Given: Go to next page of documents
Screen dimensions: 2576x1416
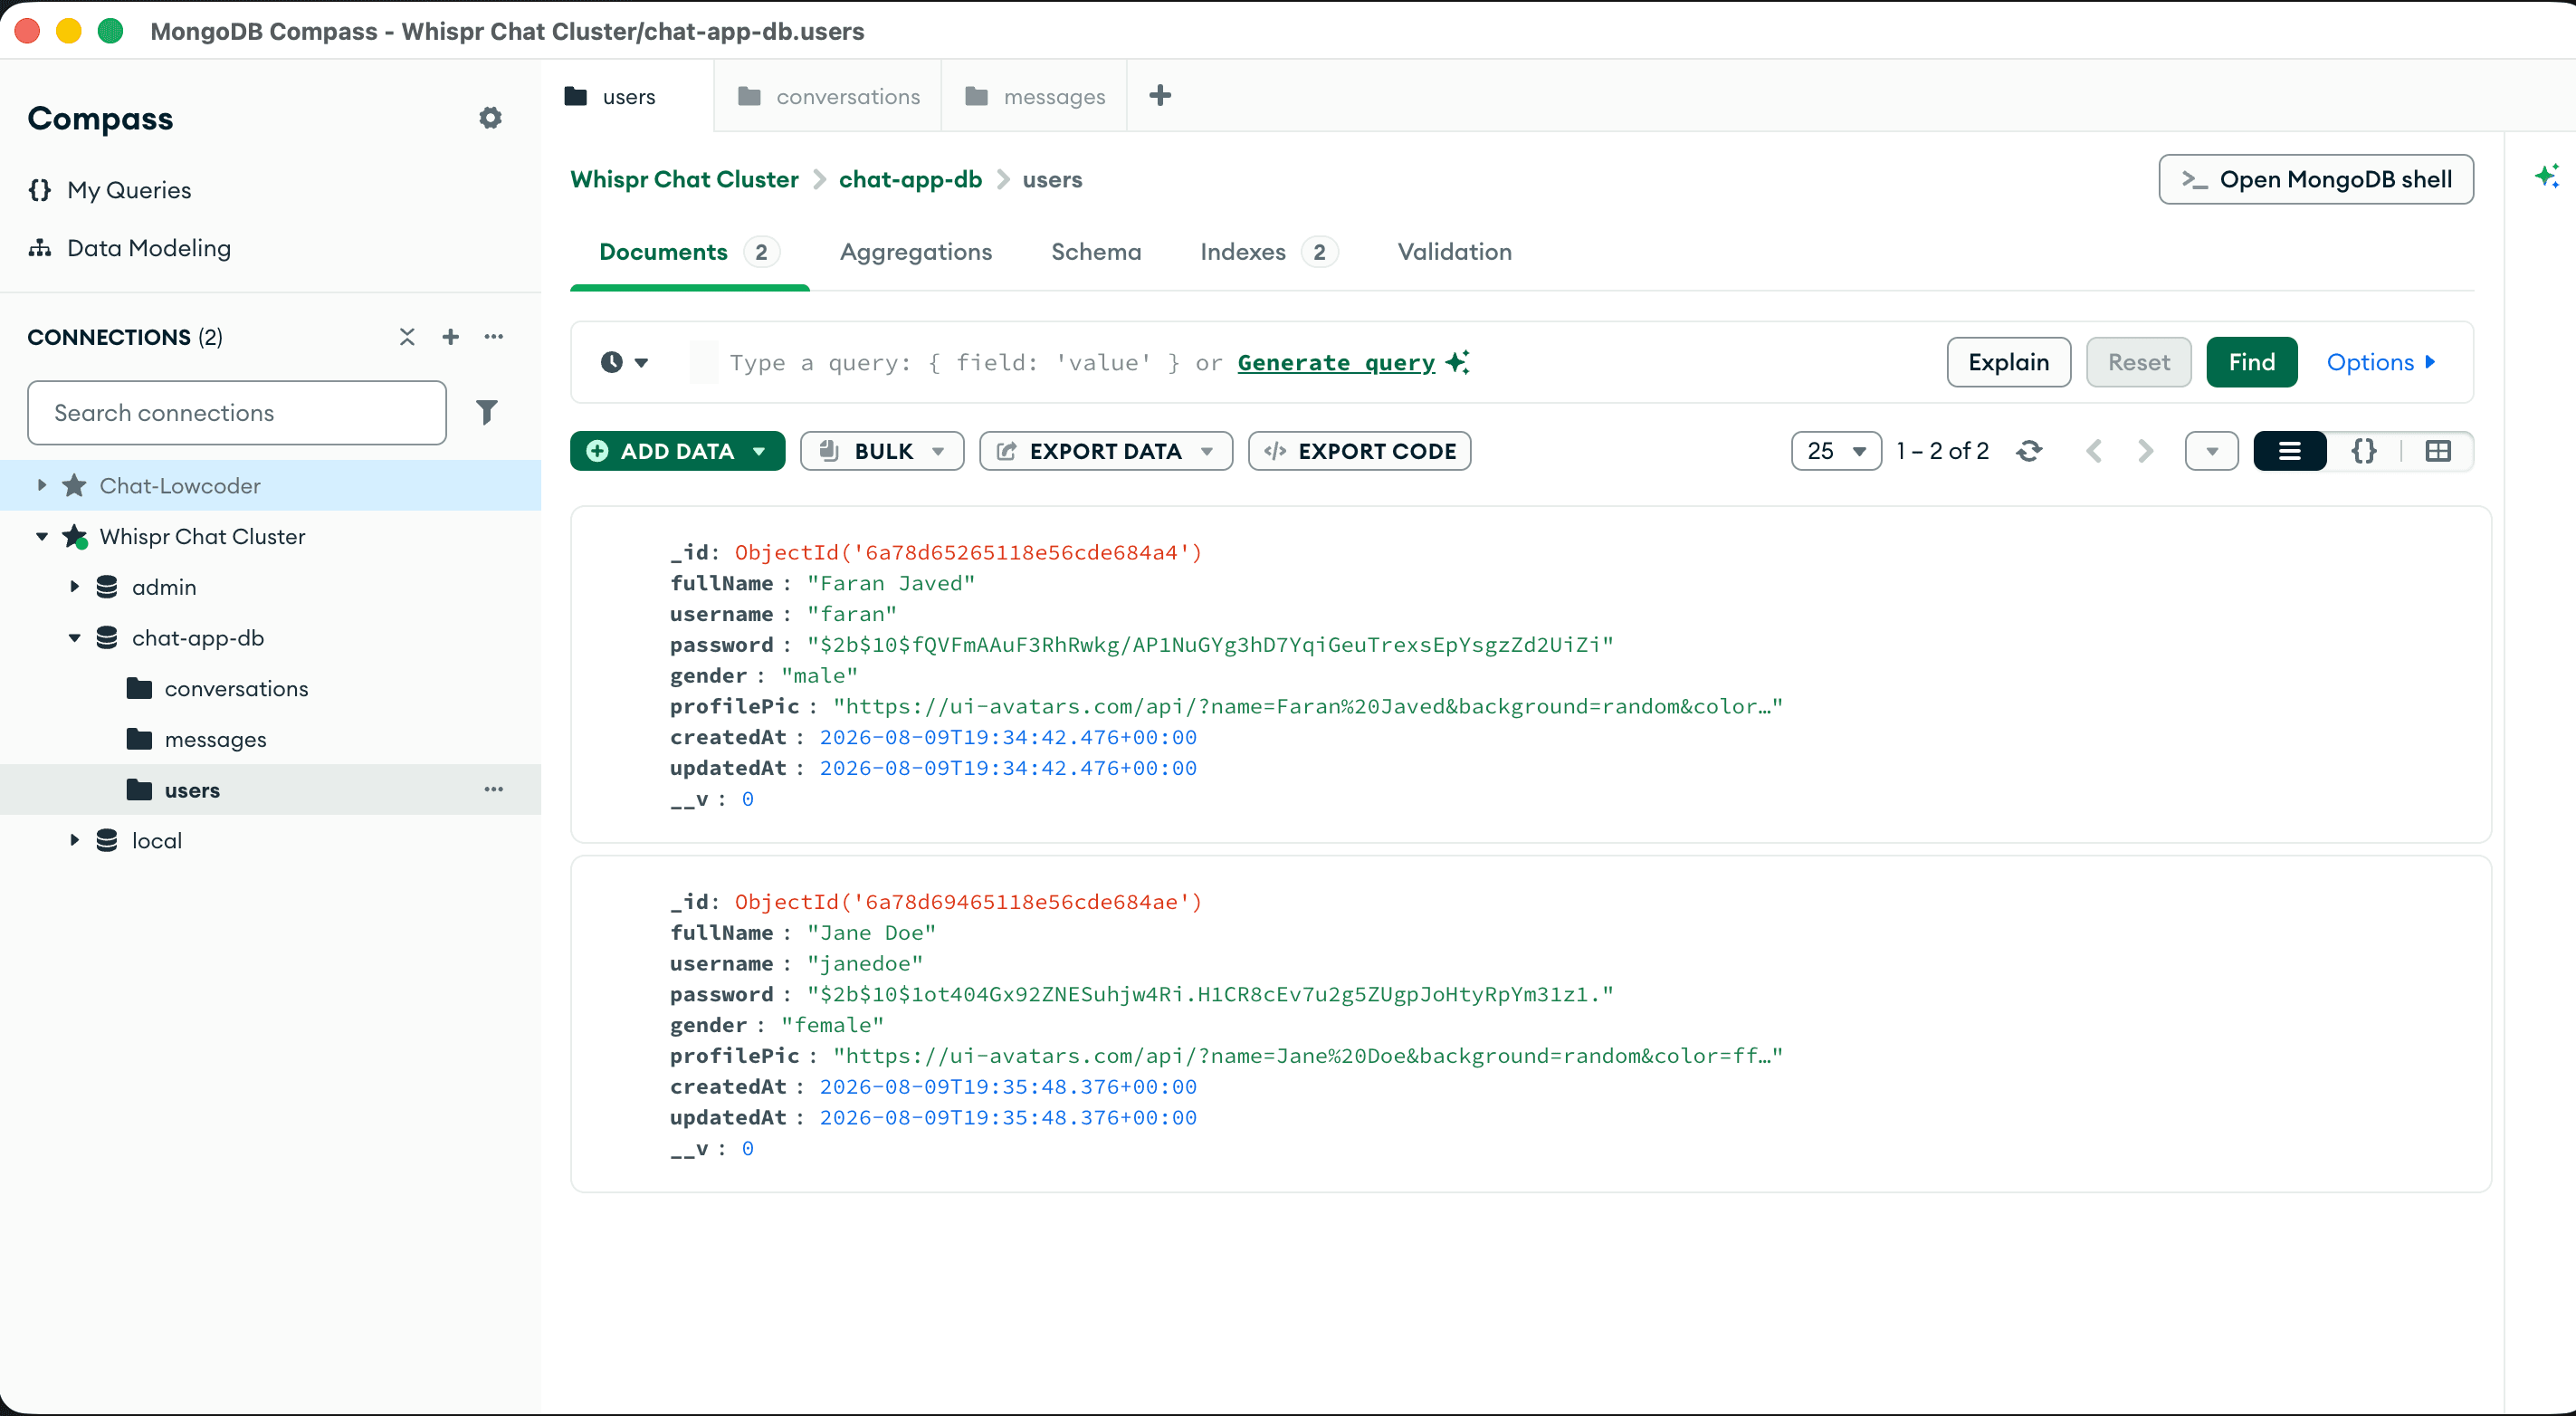Looking at the screenshot, I should click(2145, 452).
